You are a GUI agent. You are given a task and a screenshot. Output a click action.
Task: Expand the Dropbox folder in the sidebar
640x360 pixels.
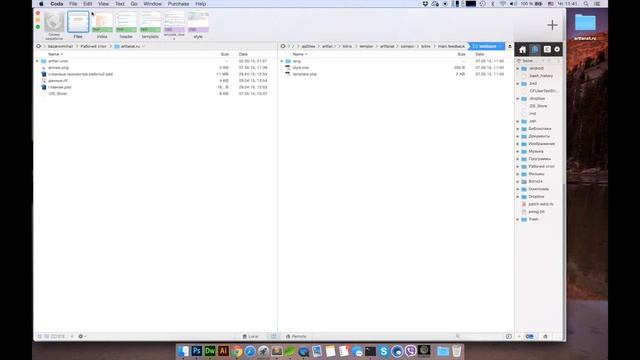click(518, 197)
